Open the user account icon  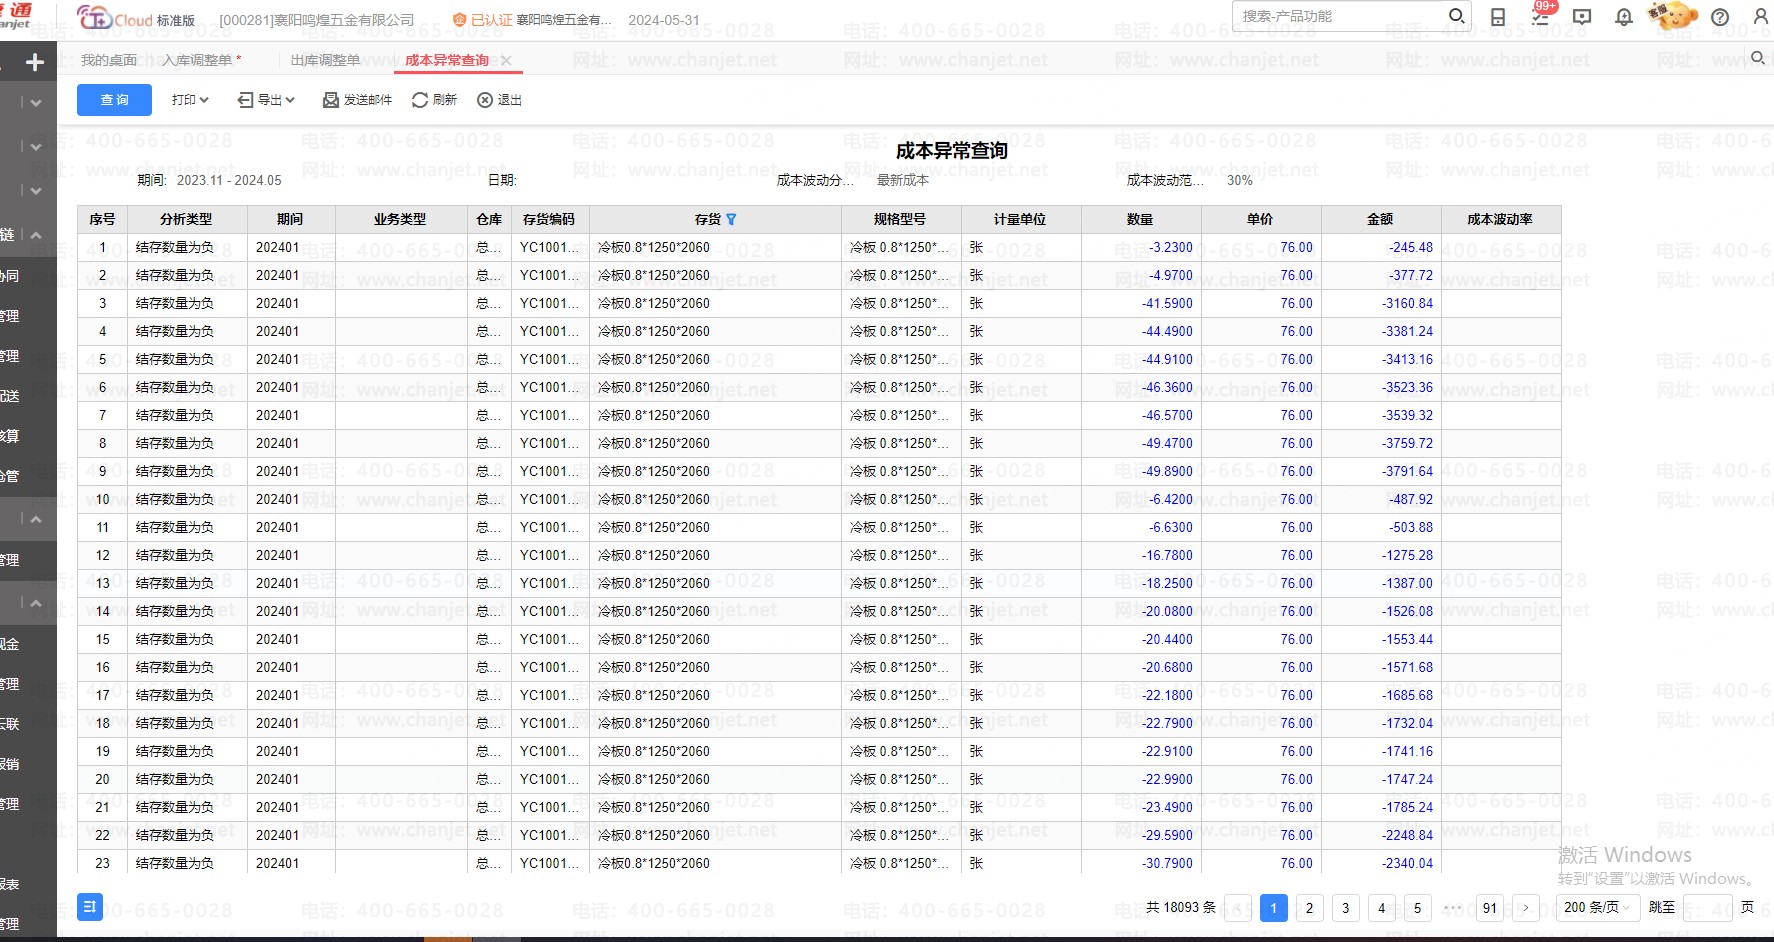(1760, 17)
